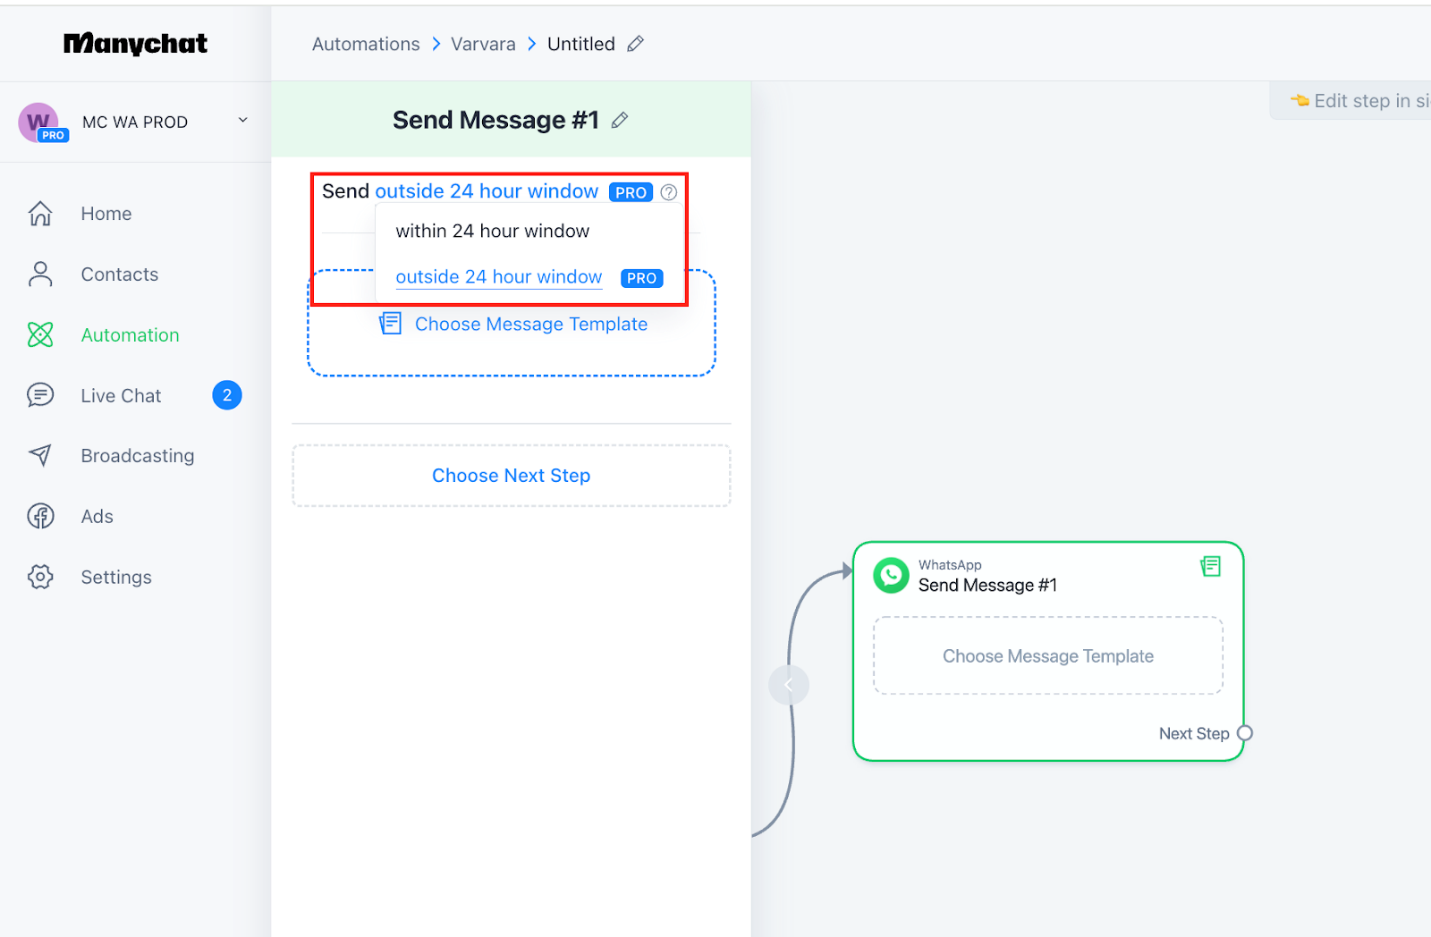
Task: Click the Broadcasting paper plane icon
Action: click(x=40, y=456)
